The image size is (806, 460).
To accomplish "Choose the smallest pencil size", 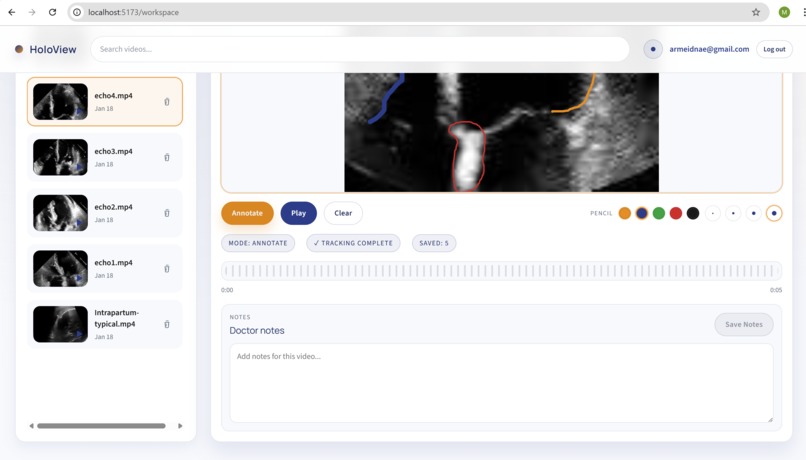I will pos(712,213).
